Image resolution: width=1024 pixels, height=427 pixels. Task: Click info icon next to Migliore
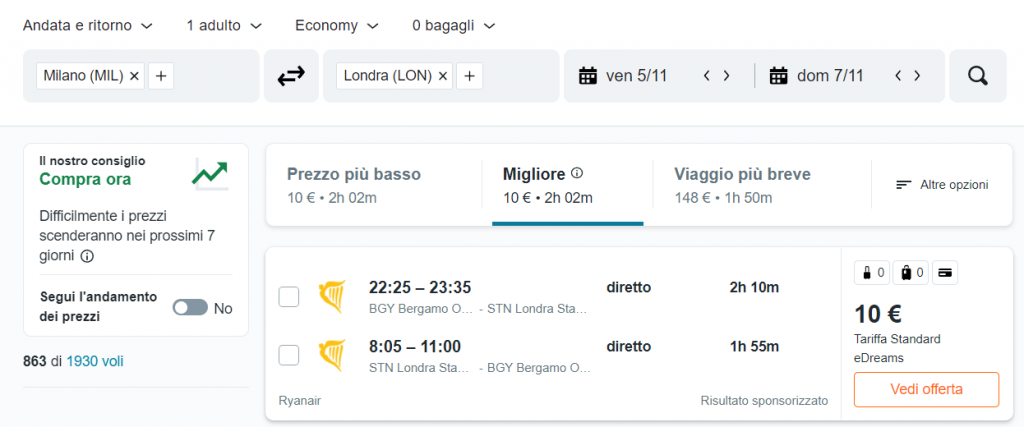[x=577, y=173]
